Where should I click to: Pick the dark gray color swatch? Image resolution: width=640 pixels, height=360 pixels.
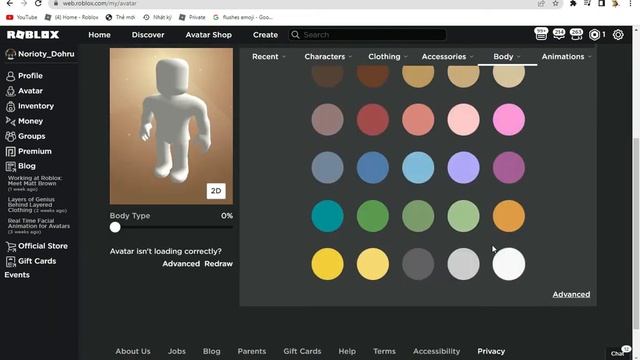(x=418, y=264)
